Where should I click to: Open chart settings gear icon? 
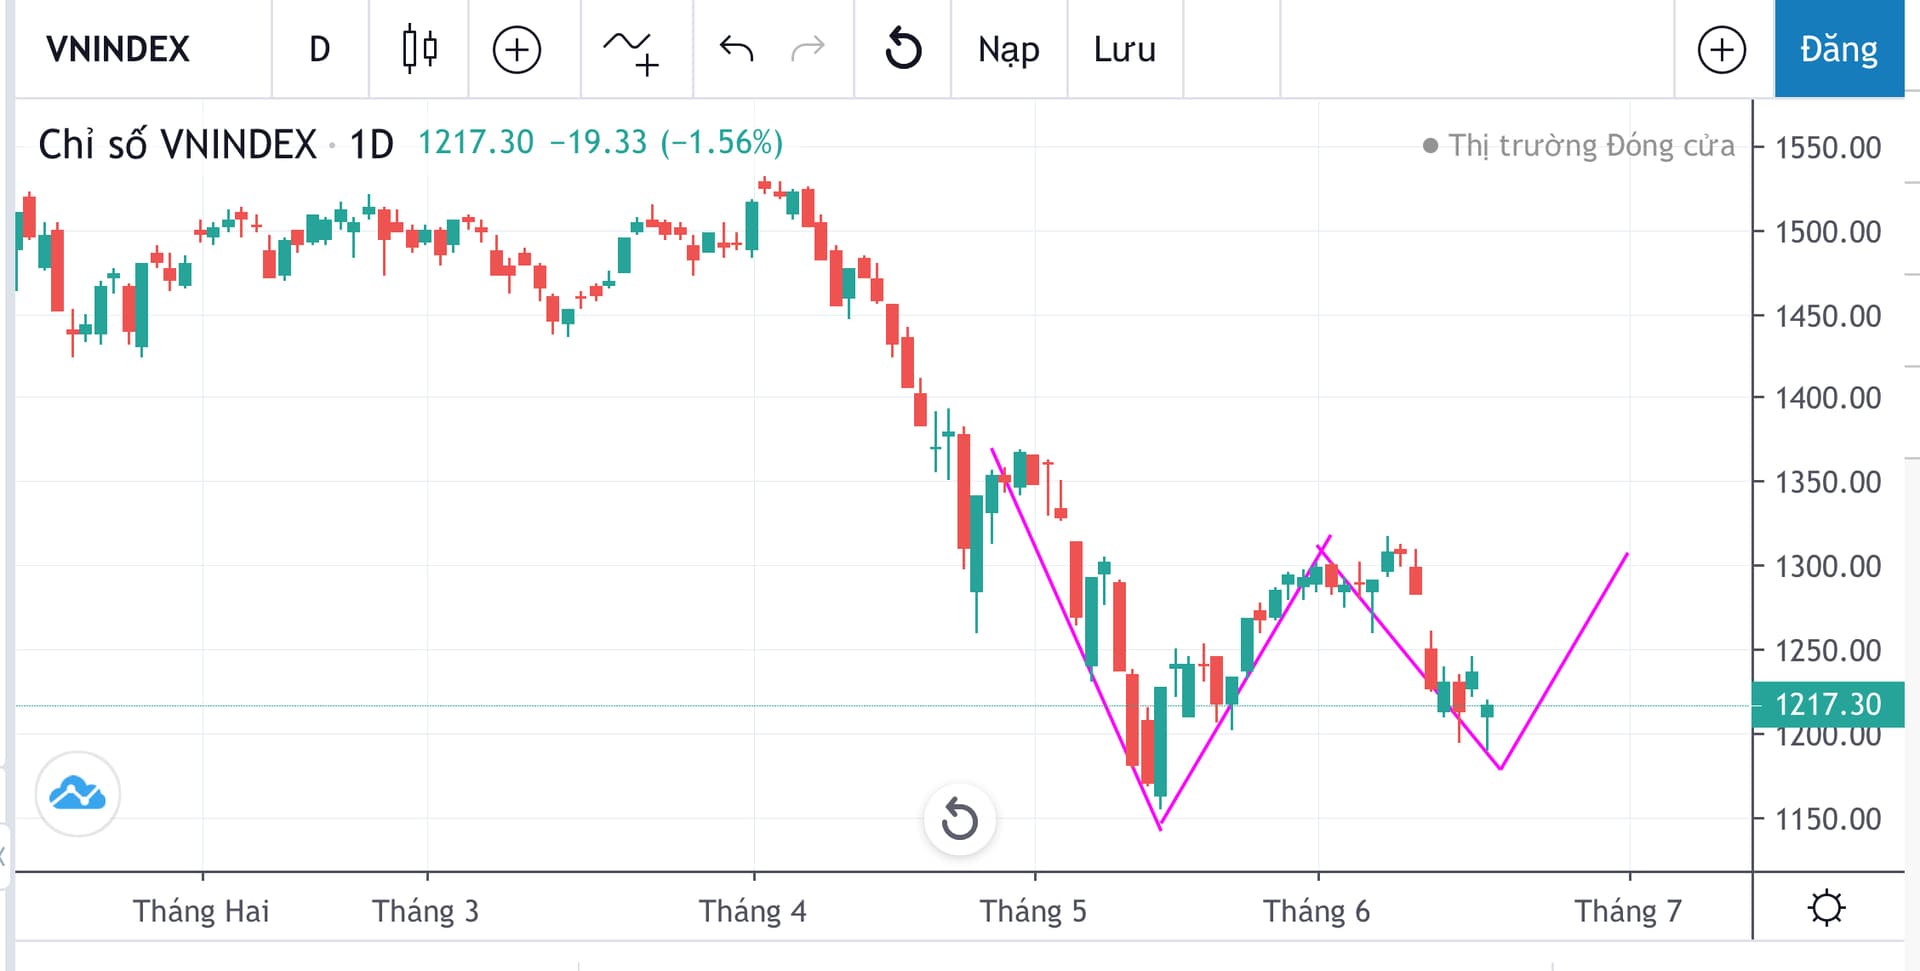1826,908
